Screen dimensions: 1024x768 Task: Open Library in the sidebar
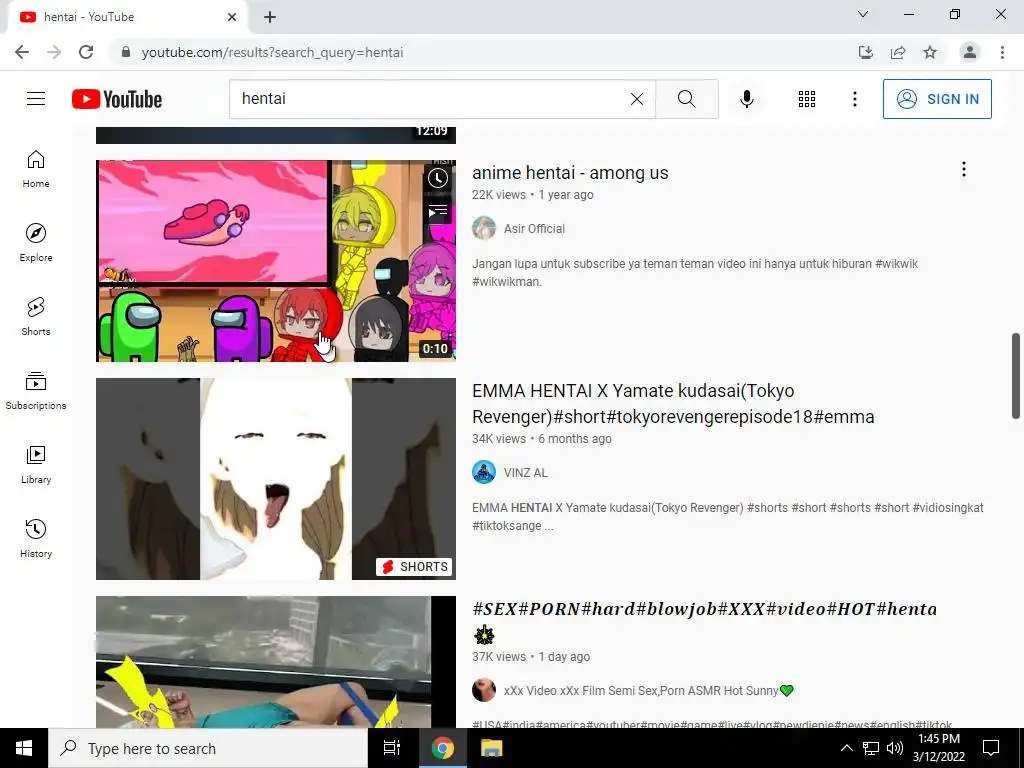pos(36,464)
